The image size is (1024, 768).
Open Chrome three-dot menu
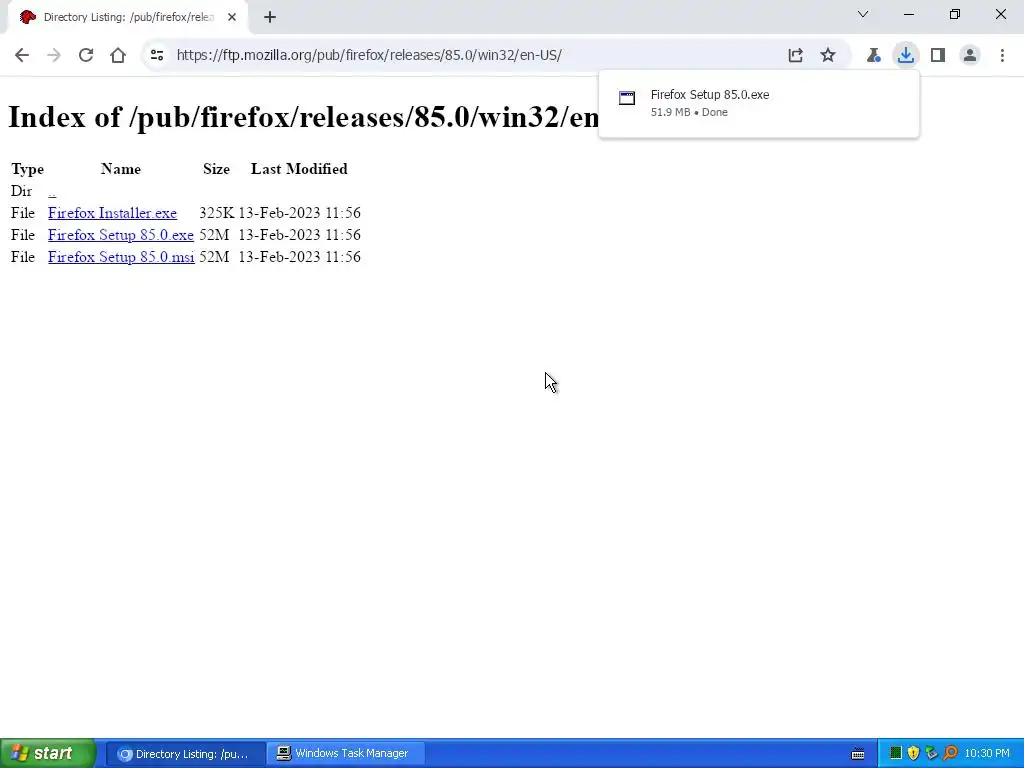coord(1002,55)
